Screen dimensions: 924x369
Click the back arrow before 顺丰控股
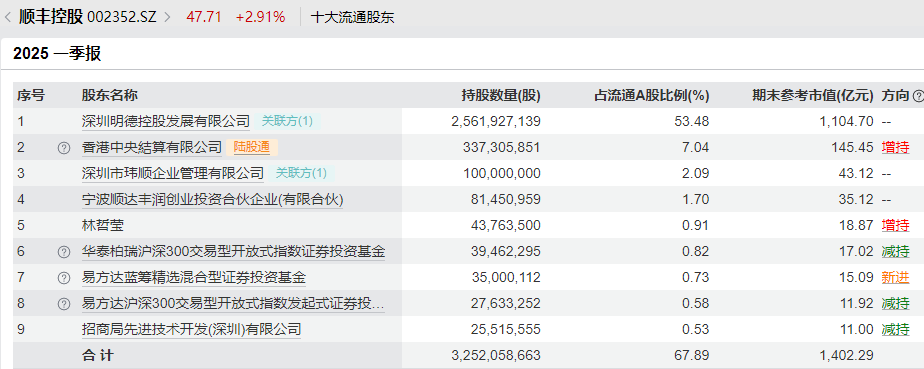point(8,17)
